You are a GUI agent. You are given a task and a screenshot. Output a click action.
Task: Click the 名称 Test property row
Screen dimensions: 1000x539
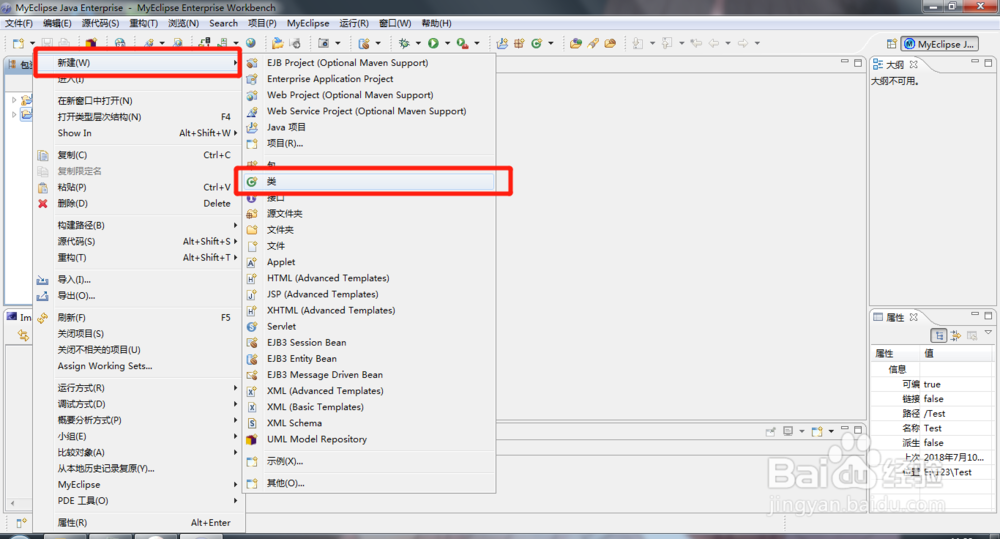pos(932,428)
